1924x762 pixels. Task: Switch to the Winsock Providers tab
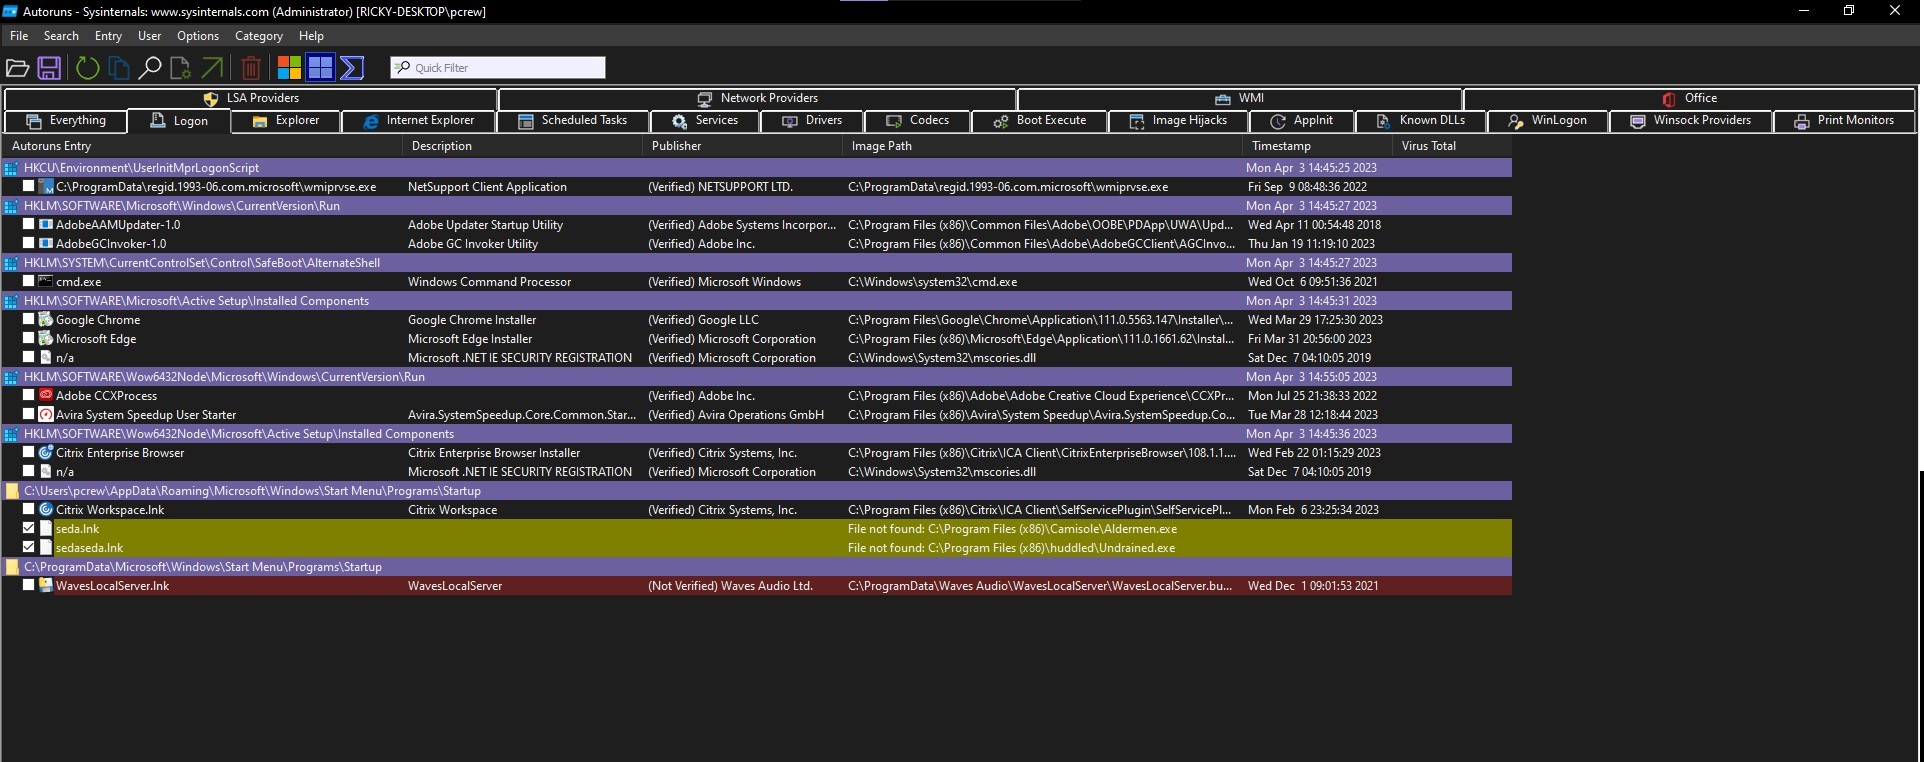1691,121
